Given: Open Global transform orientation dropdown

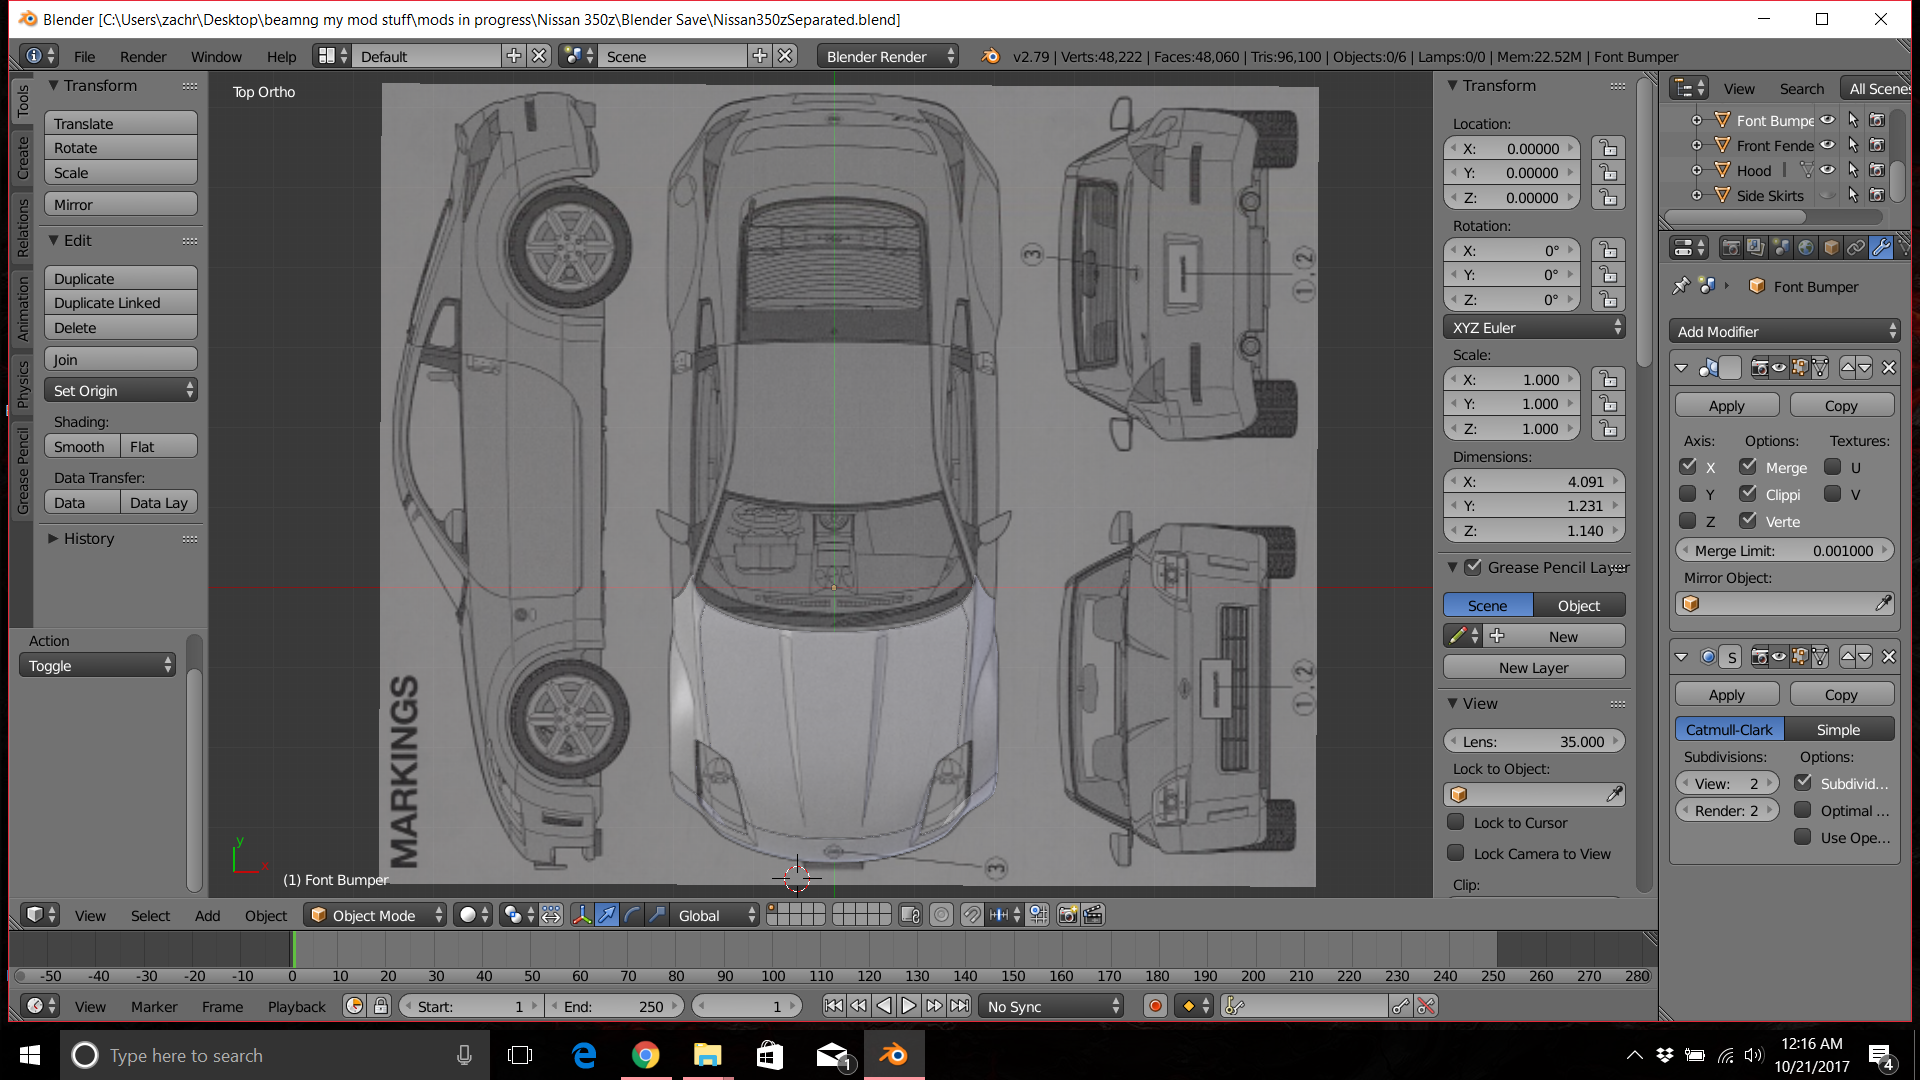Looking at the screenshot, I should click(x=714, y=915).
